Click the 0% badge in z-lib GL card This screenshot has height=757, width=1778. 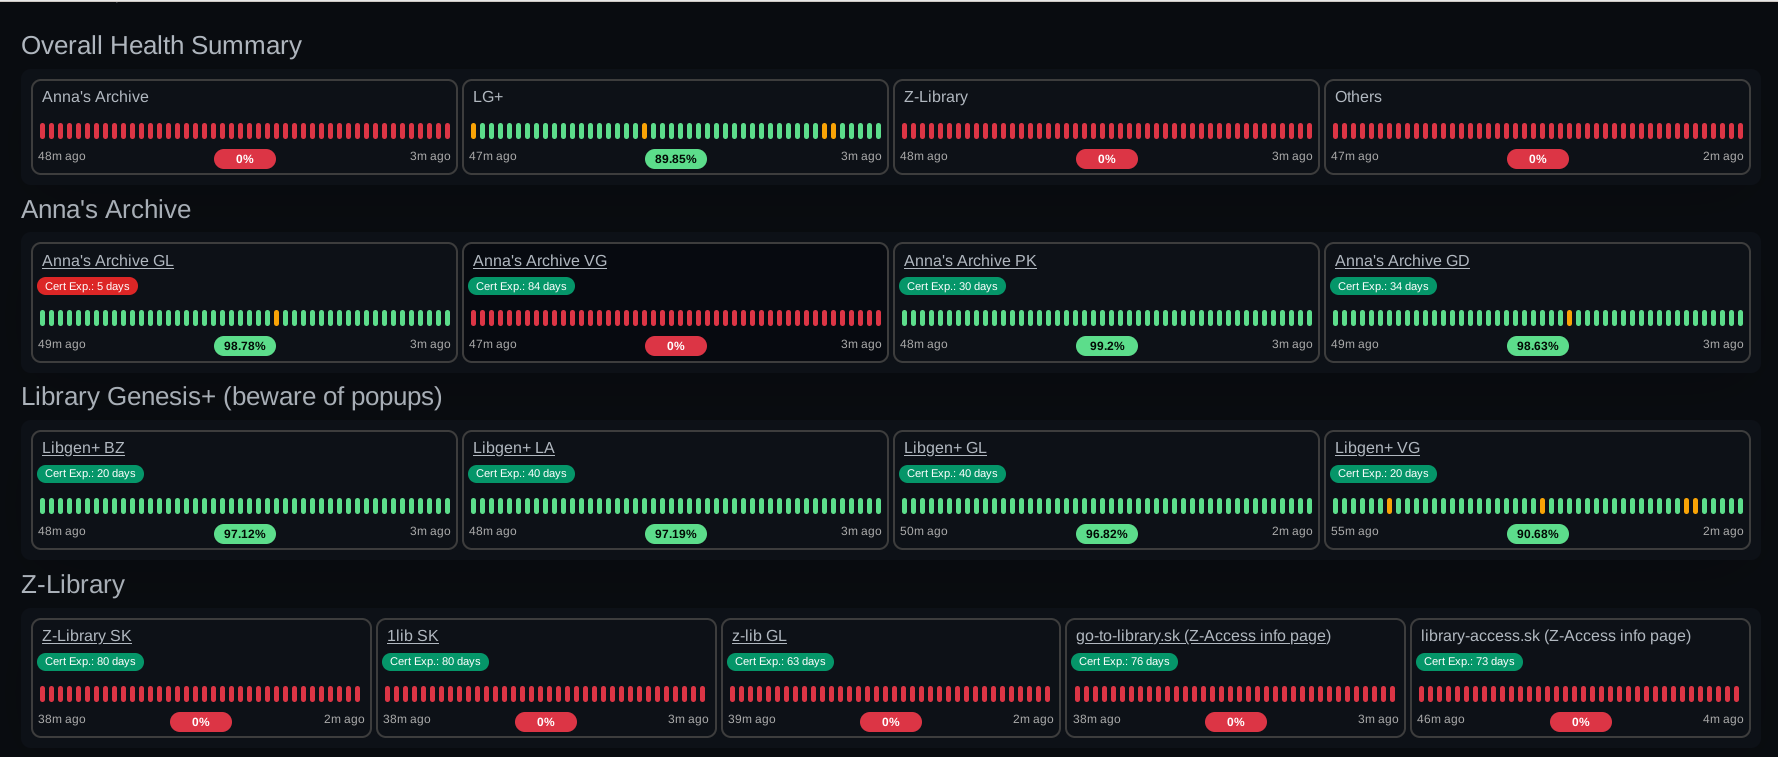point(891,722)
